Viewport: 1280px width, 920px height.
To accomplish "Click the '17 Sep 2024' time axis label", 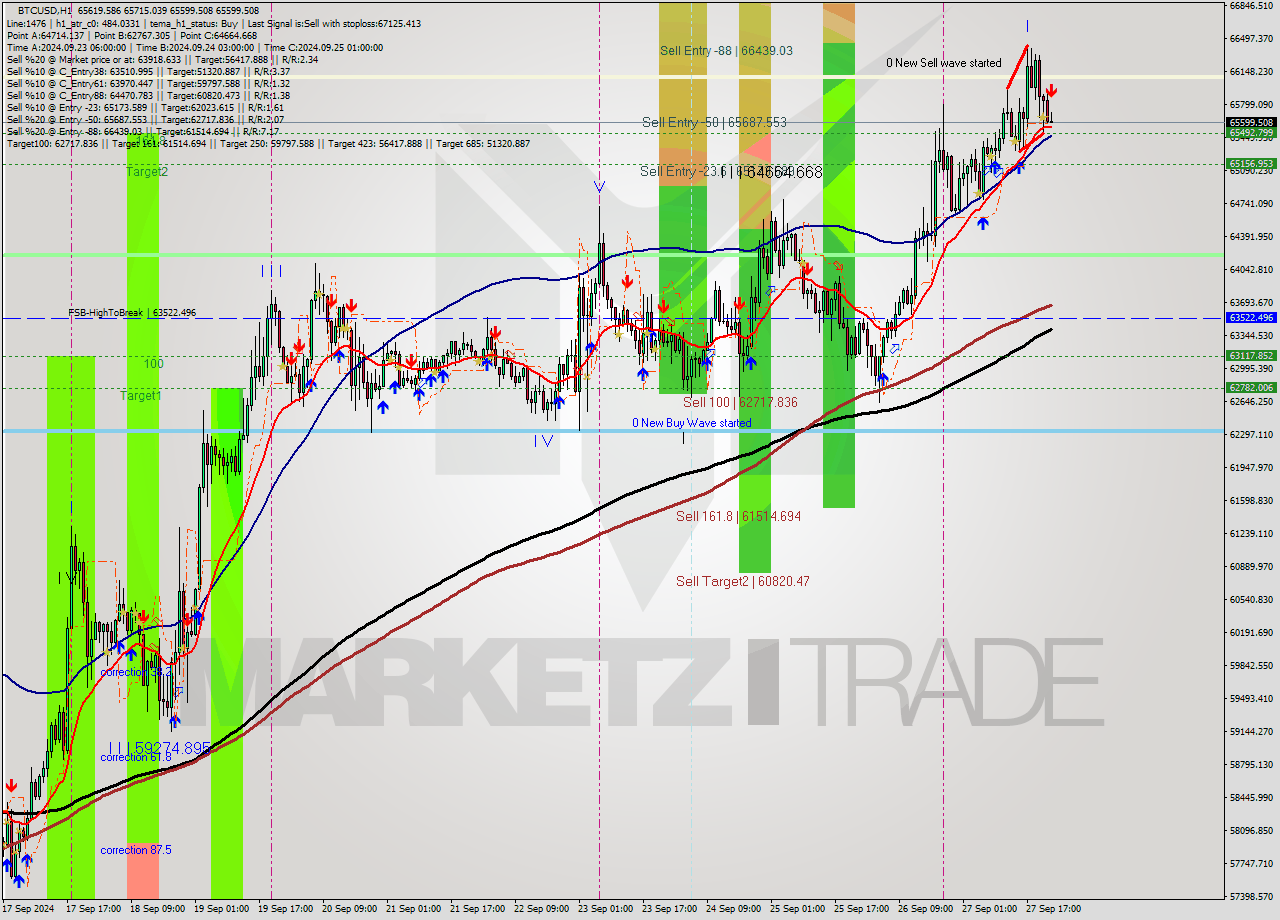I will coord(29,909).
